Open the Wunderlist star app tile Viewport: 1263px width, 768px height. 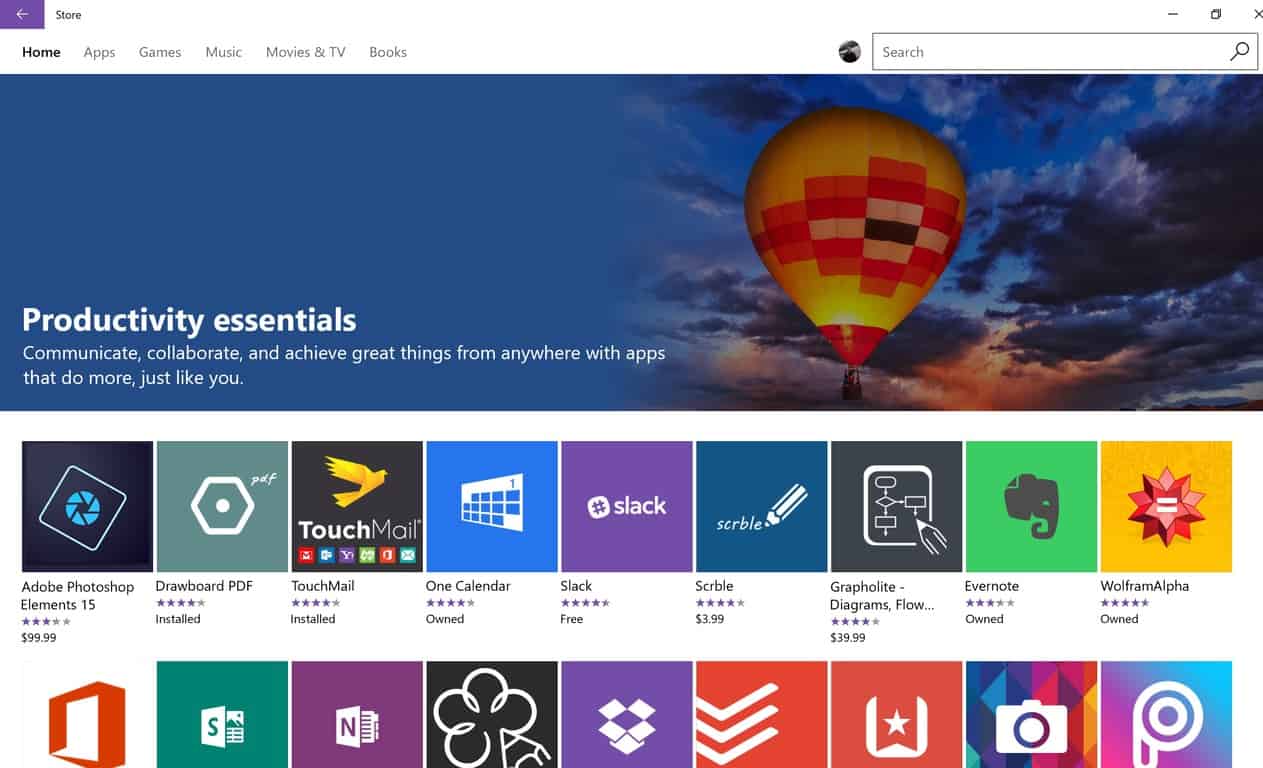897,714
